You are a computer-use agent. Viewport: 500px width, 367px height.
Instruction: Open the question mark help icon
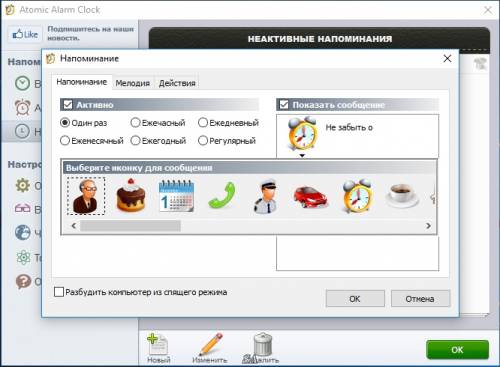click(x=23, y=281)
